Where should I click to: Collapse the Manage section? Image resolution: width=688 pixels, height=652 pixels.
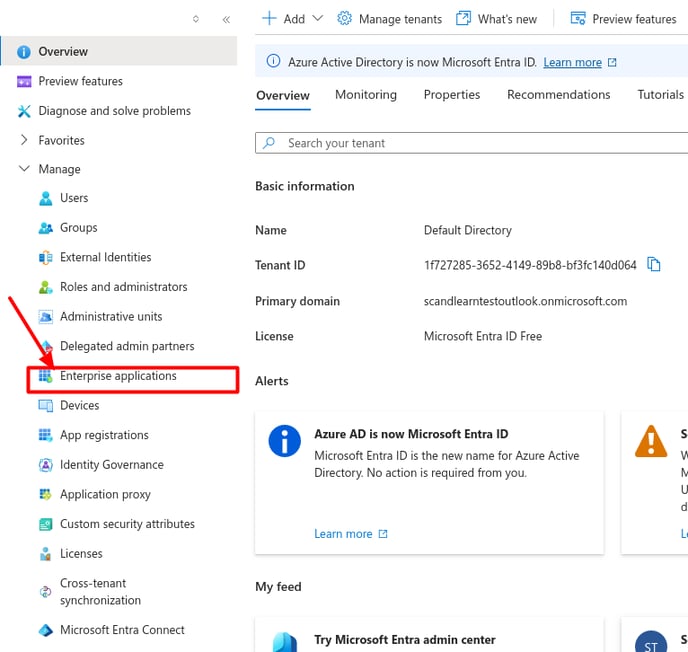[x=24, y=168]
